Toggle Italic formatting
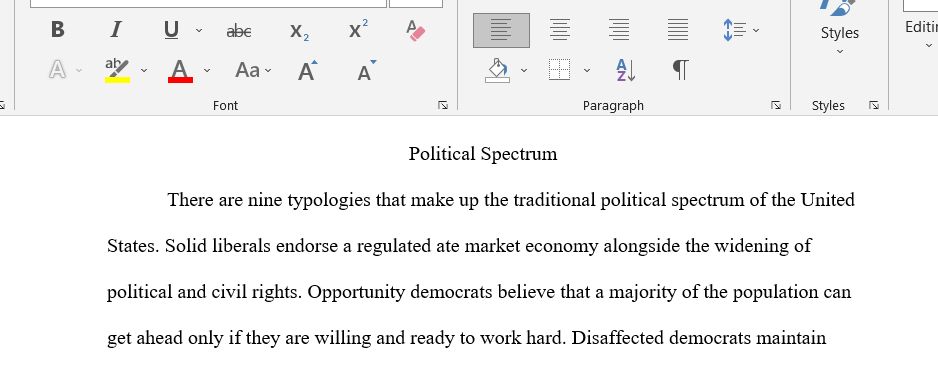 pyautogui.click(x=116, y=29)
